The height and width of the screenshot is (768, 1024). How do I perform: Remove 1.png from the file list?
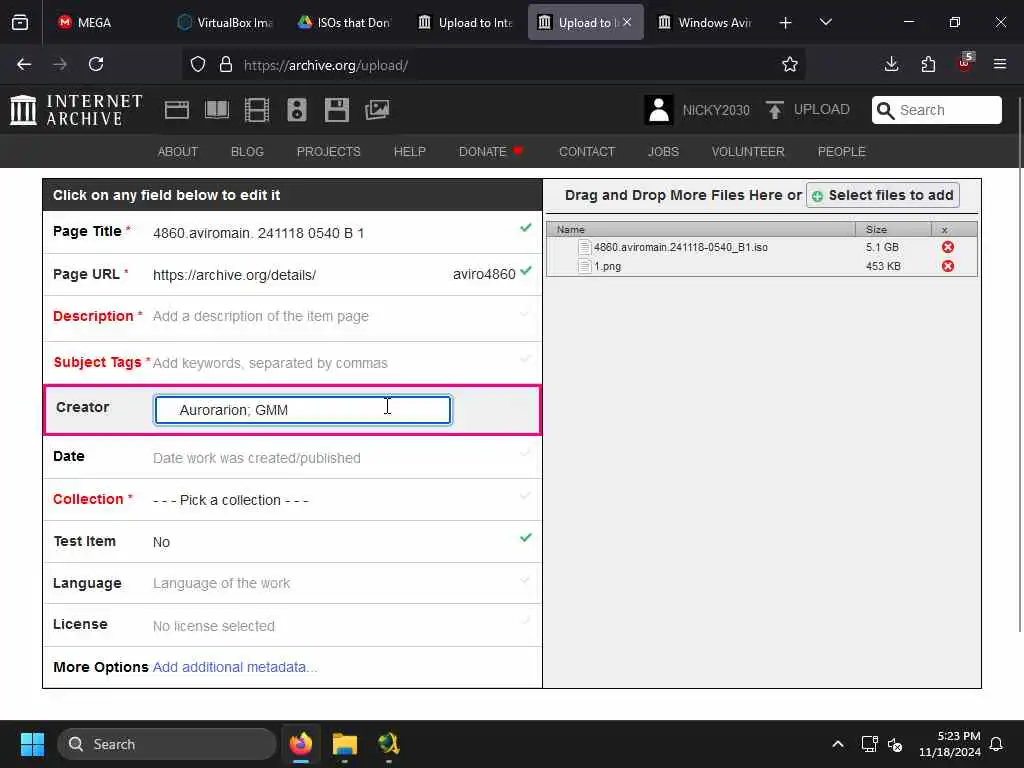948,266
